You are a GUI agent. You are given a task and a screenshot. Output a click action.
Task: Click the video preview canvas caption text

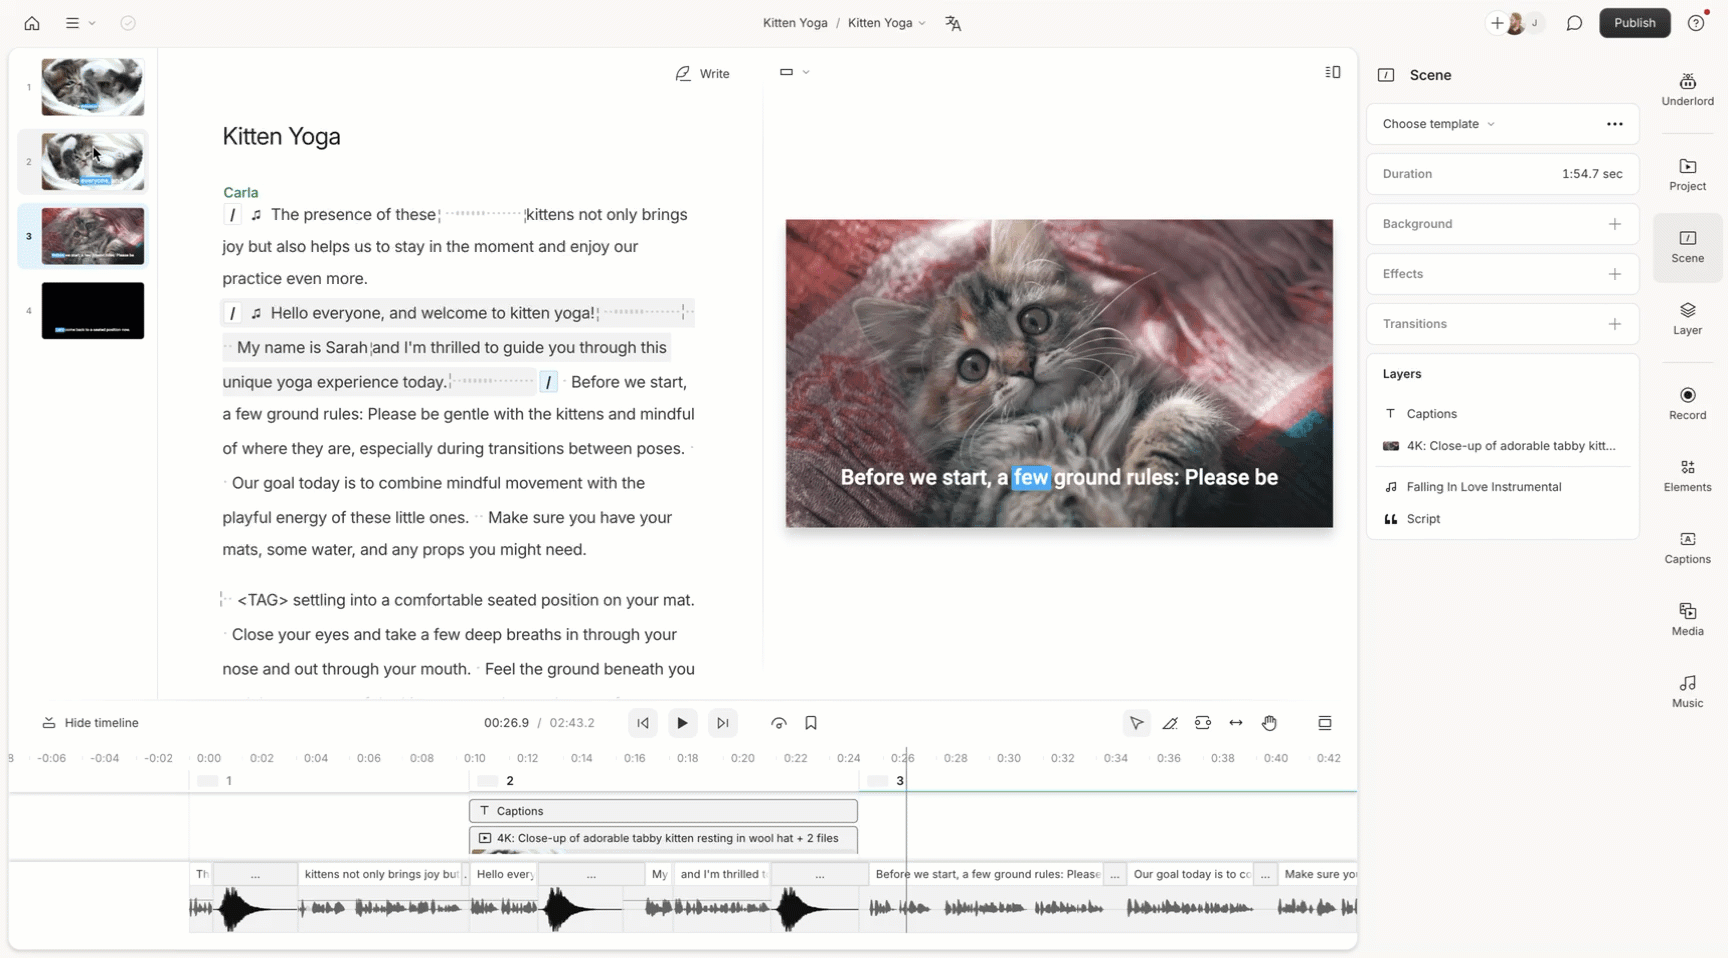point(1059,478)
